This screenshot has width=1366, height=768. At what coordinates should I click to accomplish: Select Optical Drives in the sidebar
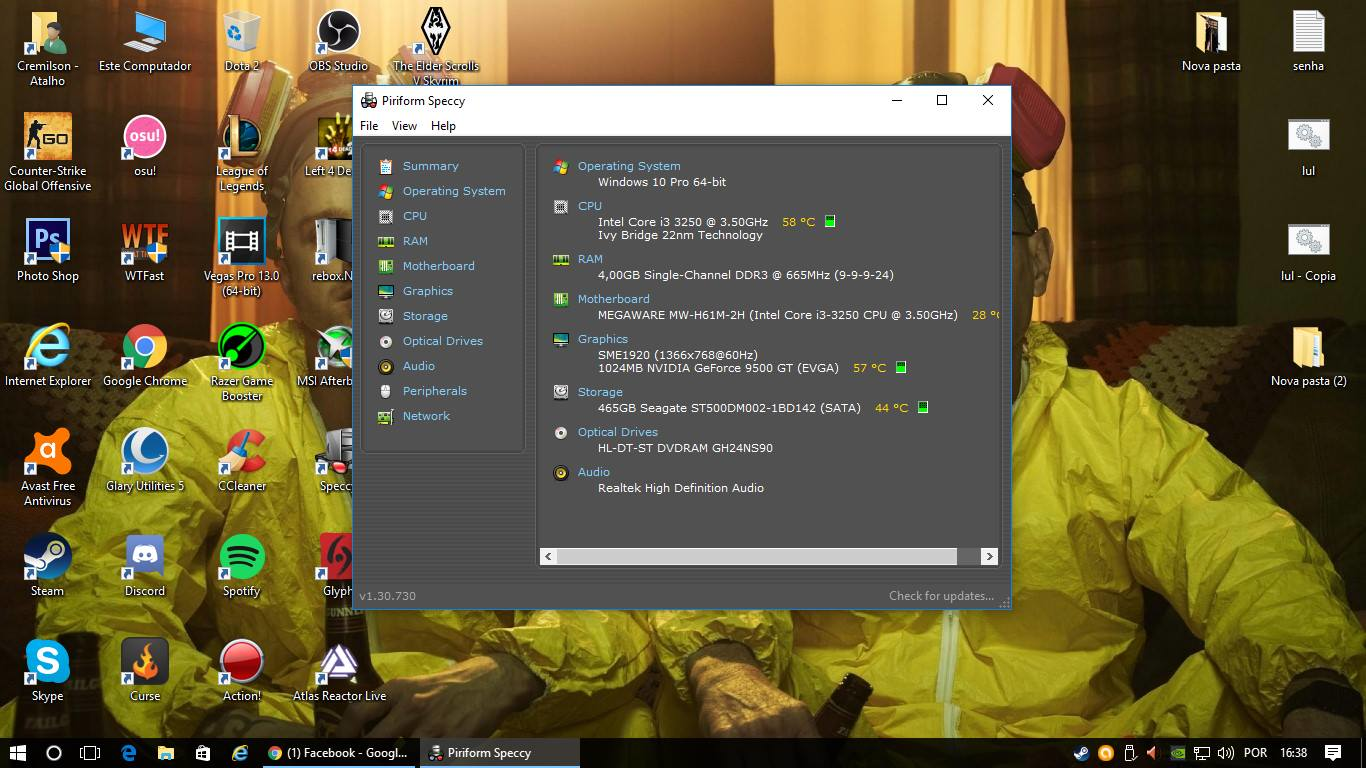coord(442,341)
